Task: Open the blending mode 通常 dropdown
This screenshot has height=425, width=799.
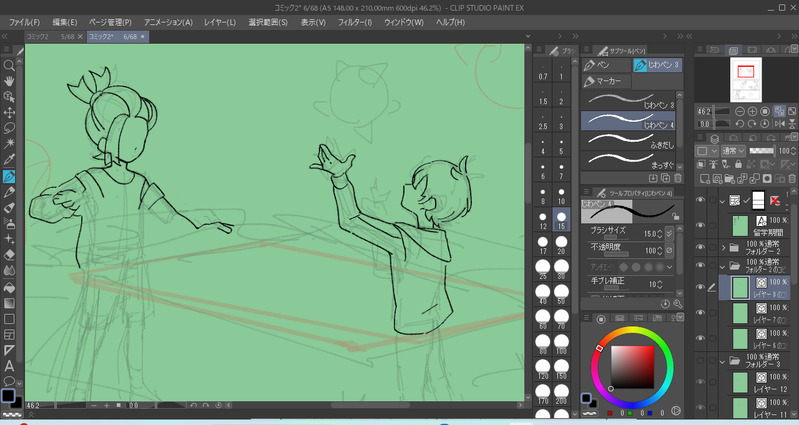Action: coord(733,151)
